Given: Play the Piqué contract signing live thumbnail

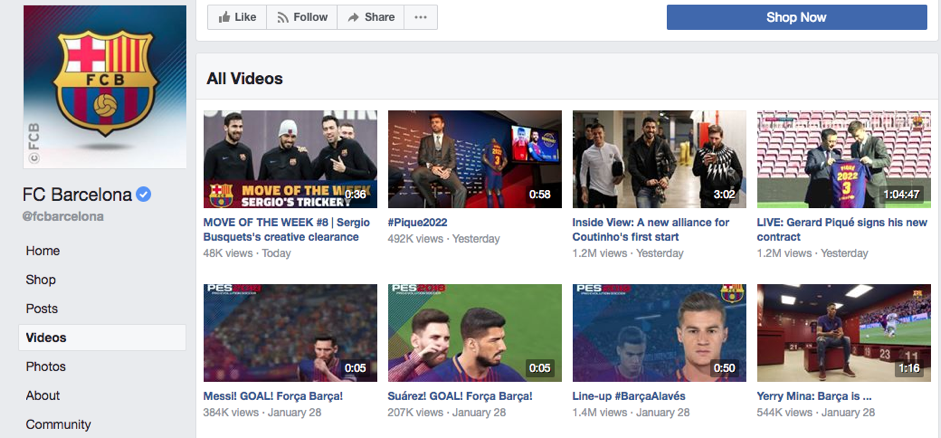Looking at the screenshot, I should pyautogui.click(x=844, y=159).
